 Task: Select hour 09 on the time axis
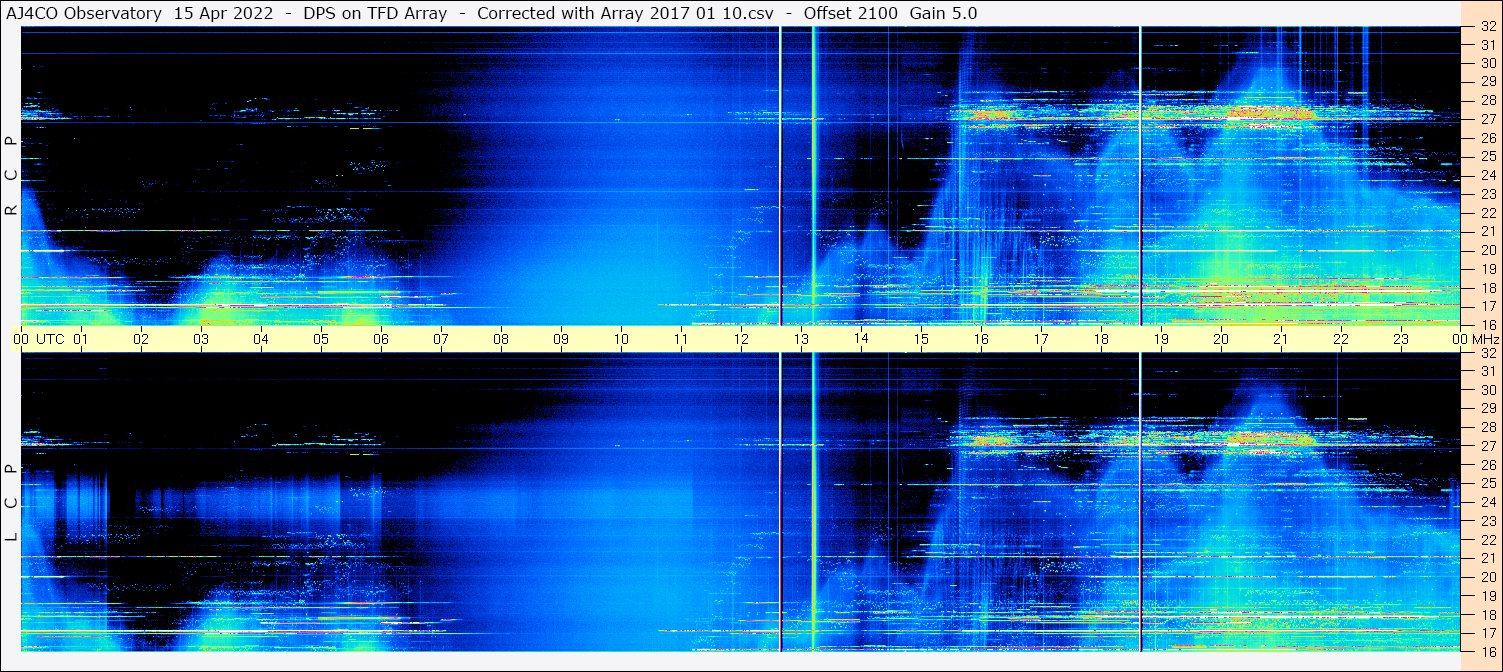pyautogui.click(x=561, y=339)
